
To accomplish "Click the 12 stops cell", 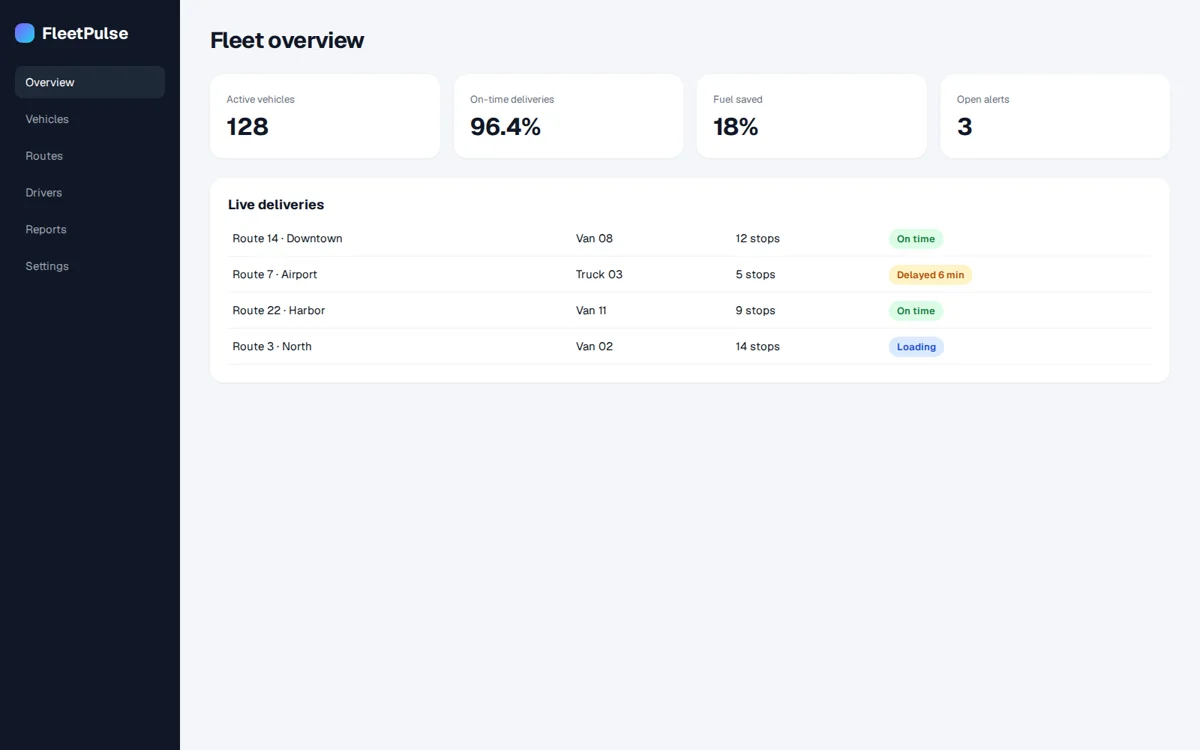I will pos(757,239).
